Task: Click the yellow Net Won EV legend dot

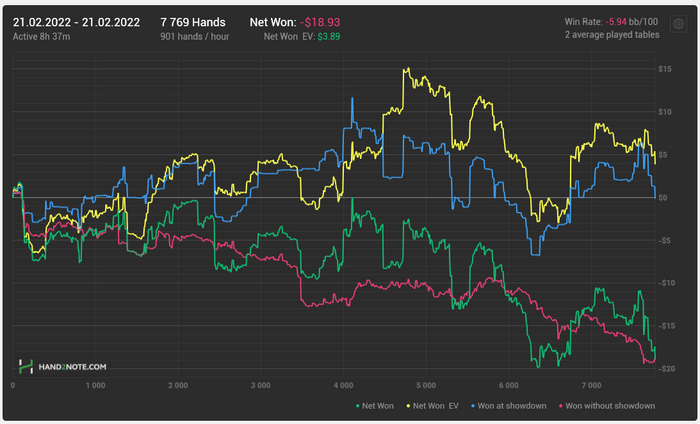Action: [407, 406]
